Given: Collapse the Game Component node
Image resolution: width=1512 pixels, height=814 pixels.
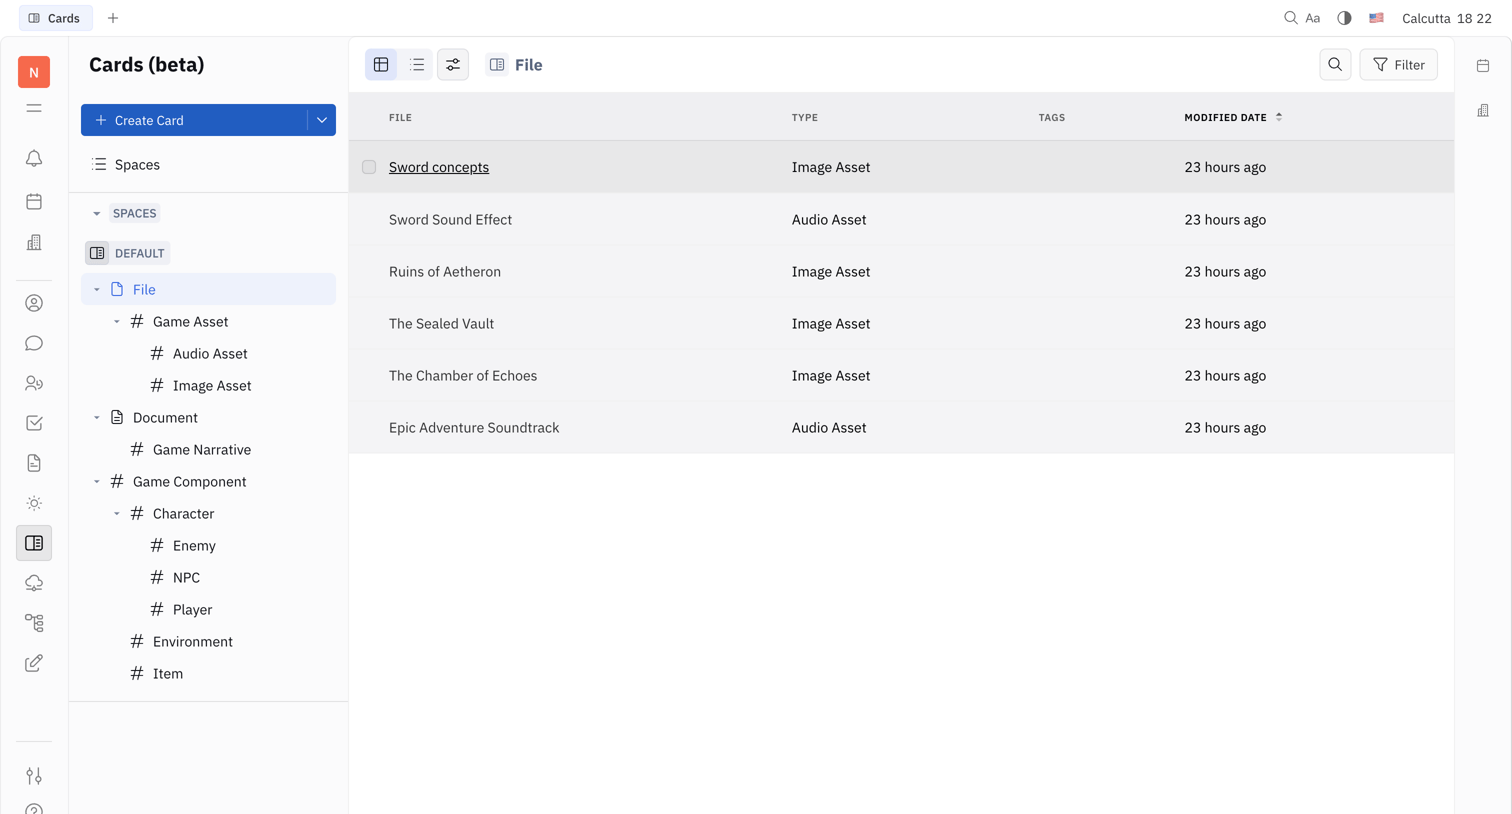Looking at the screenshot, I should tap(97, 481).
